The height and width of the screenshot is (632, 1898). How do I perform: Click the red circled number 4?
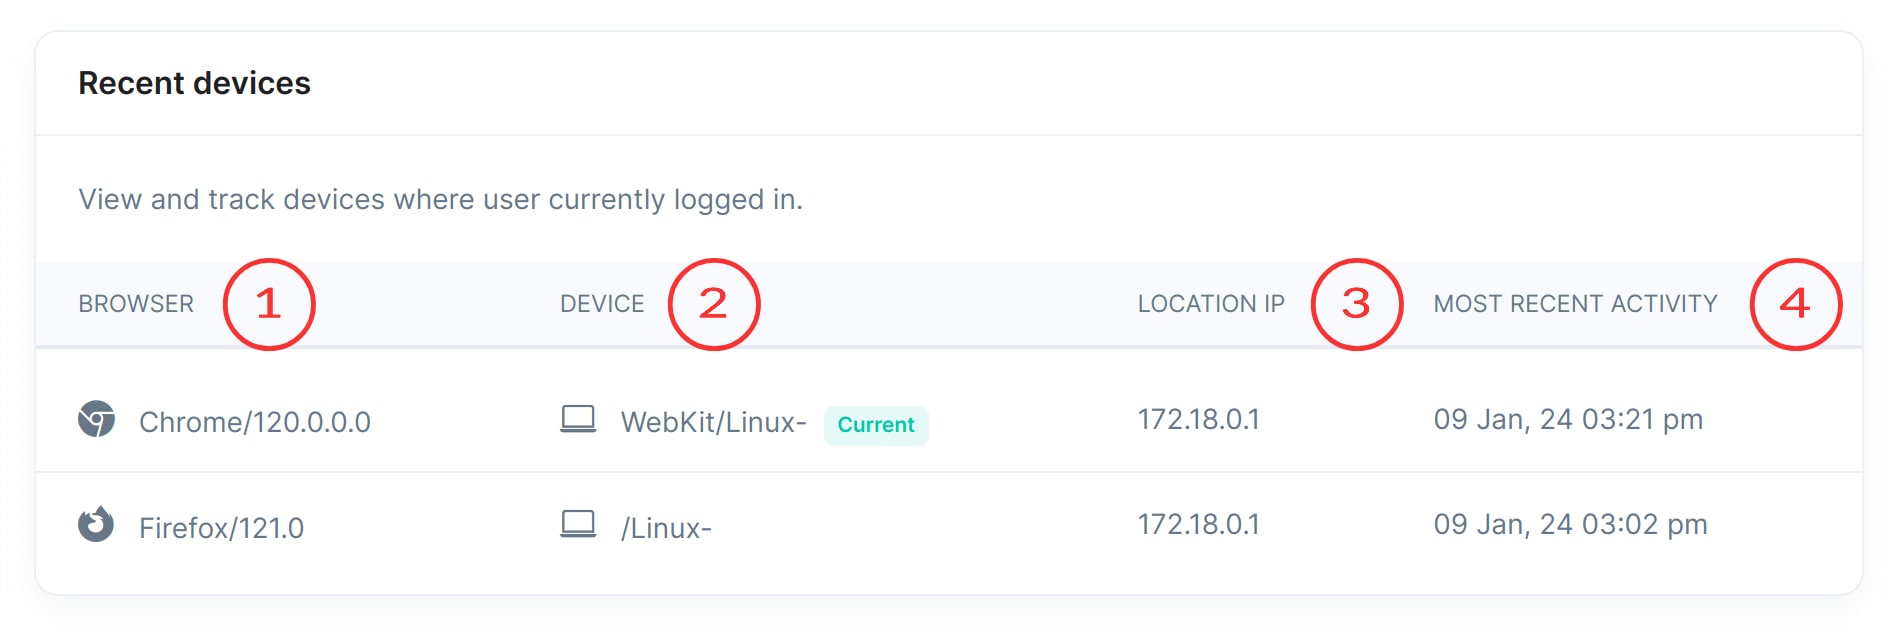tap(1795, 304)
